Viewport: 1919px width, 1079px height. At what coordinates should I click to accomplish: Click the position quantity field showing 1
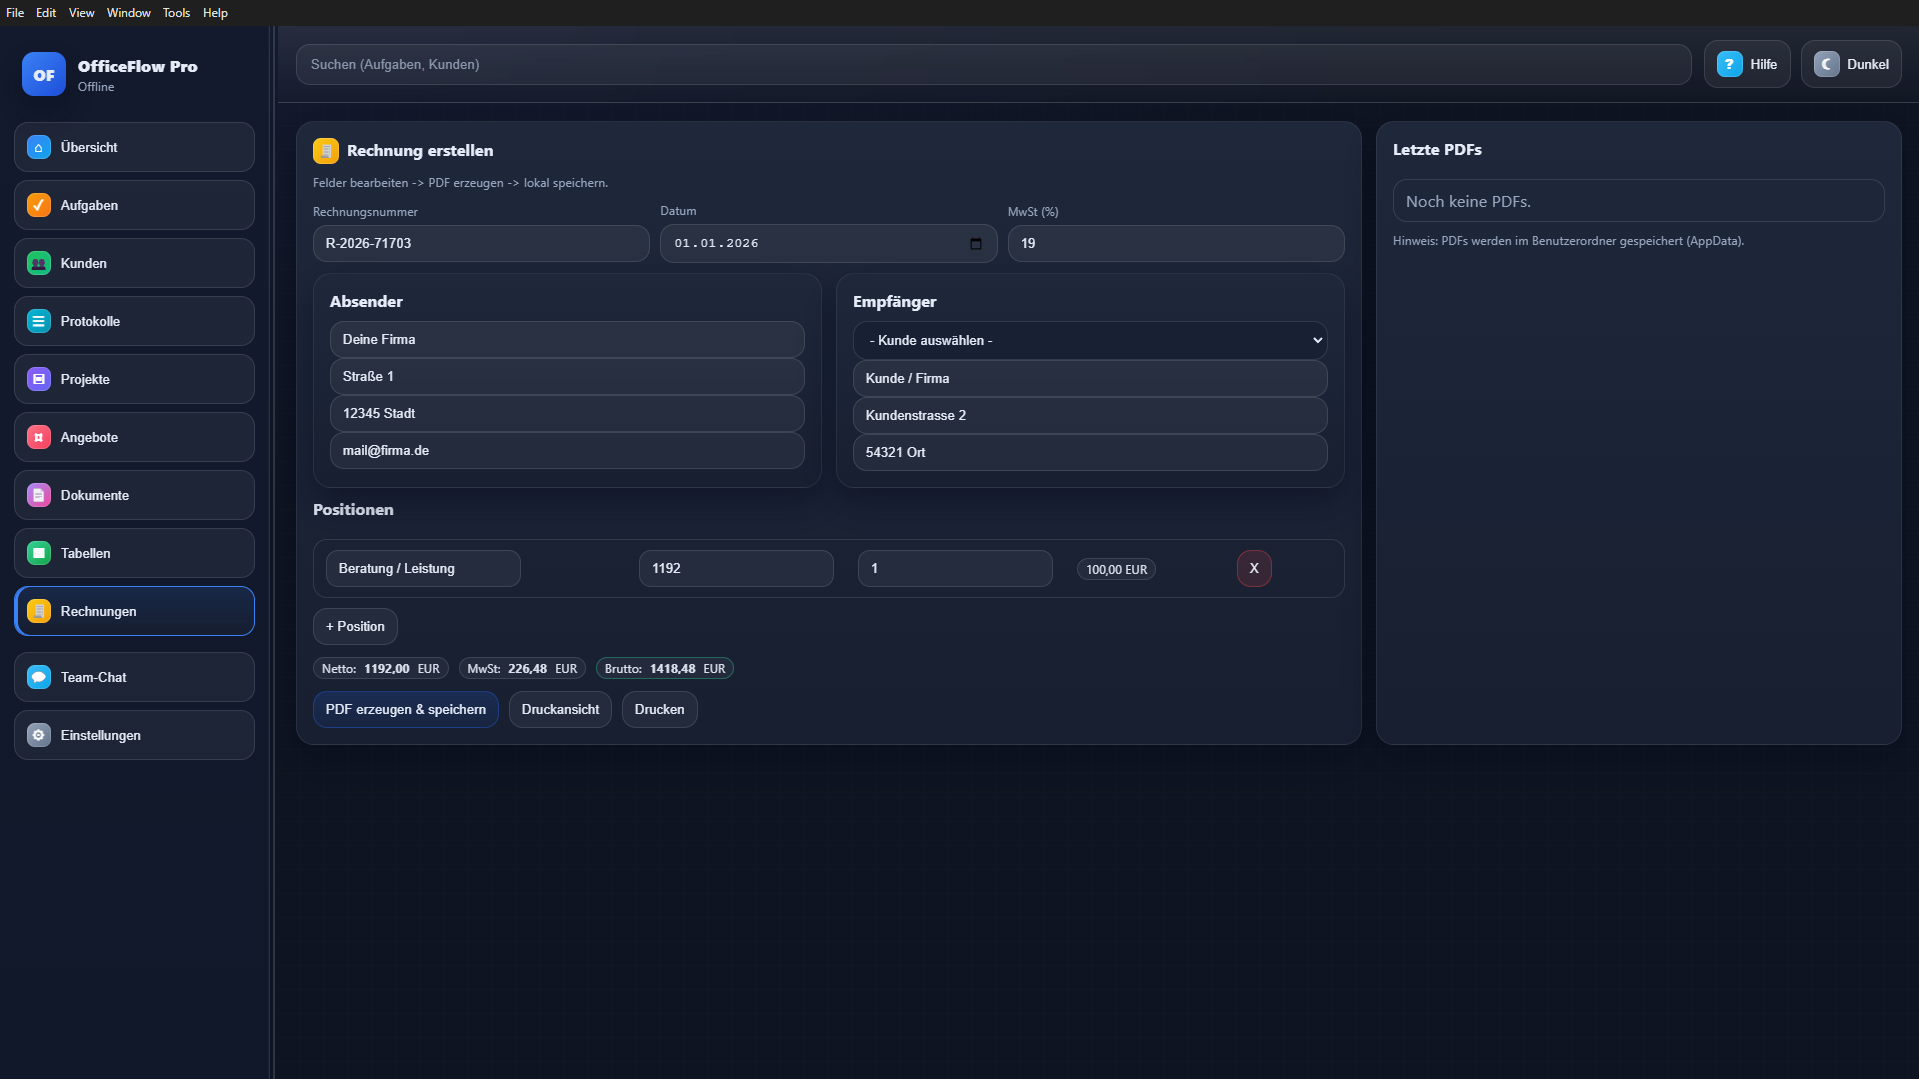tap(955, 568)
